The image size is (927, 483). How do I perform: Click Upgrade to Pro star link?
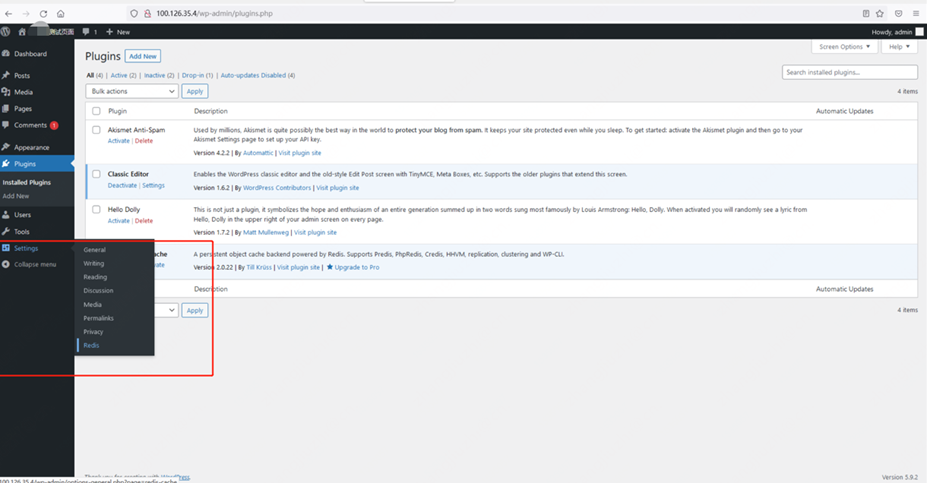[x=353, y=268]
